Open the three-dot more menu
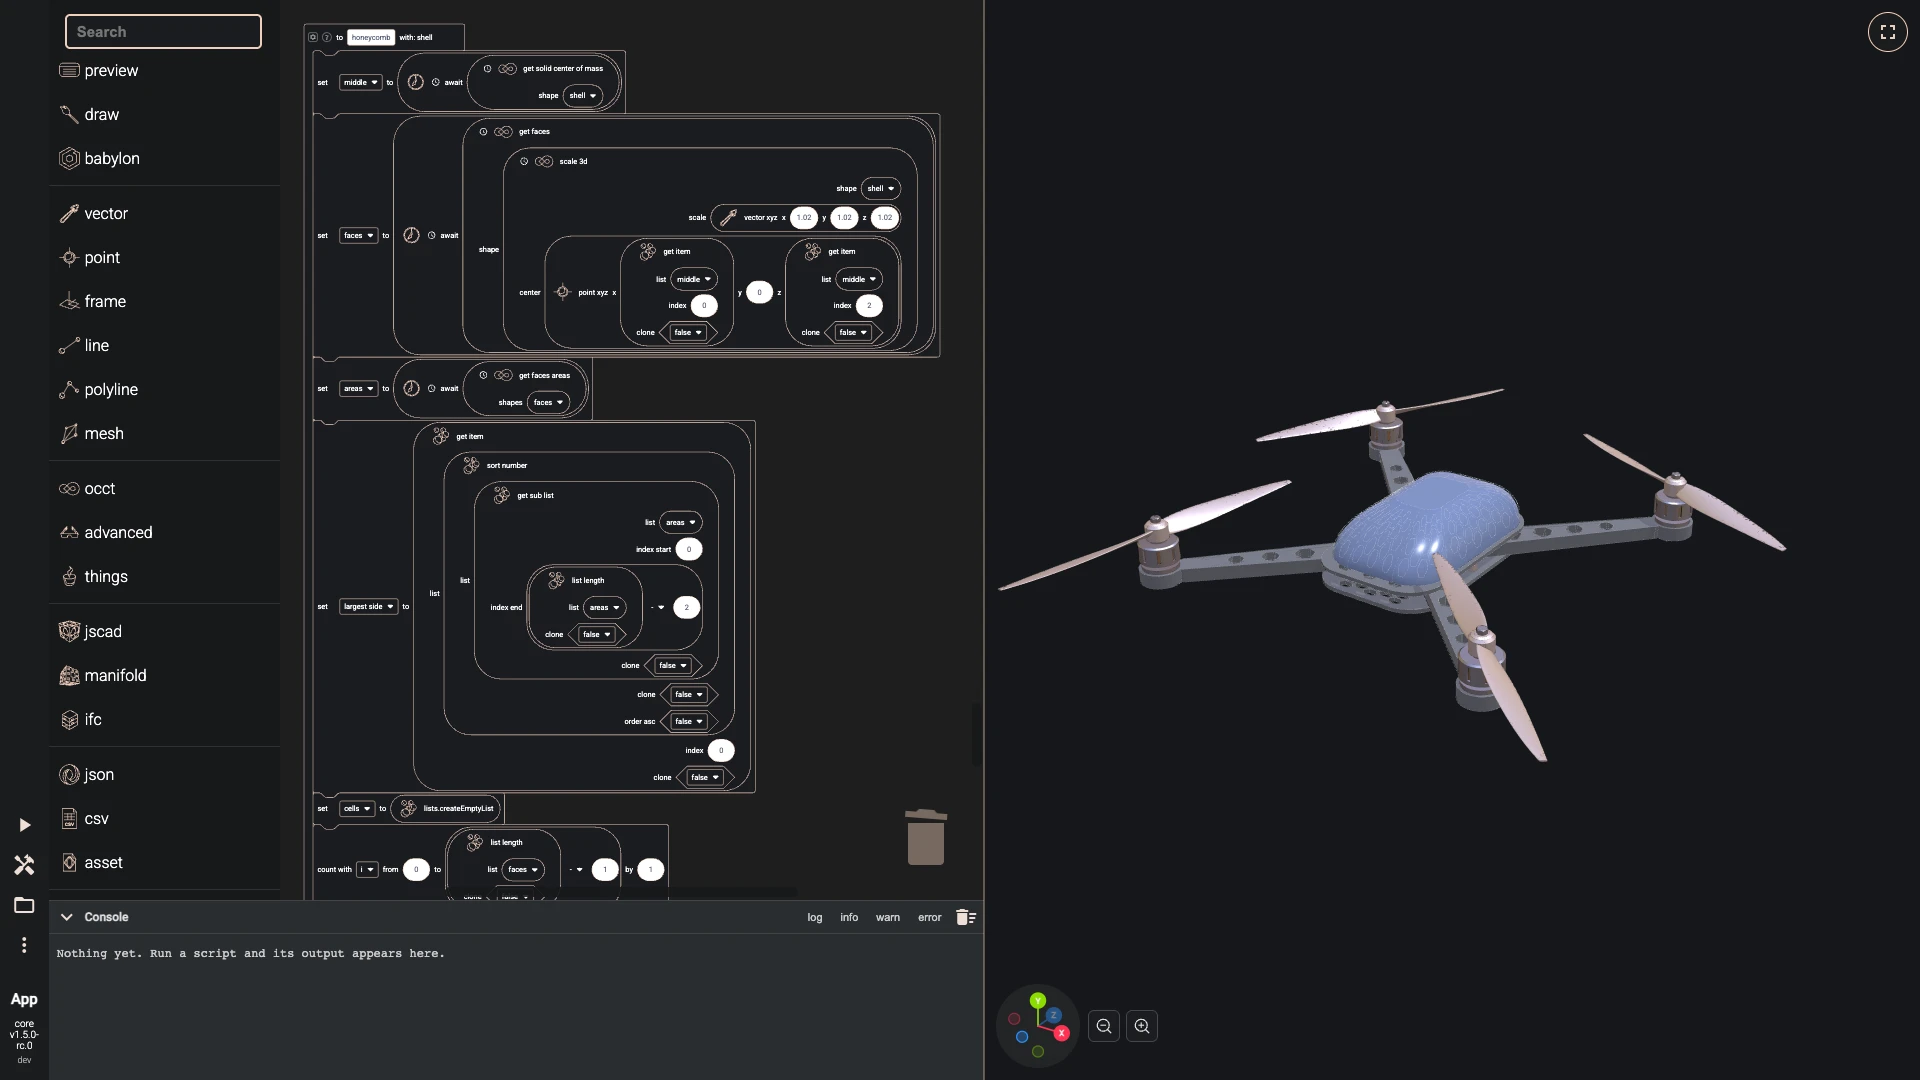The width and height of the screenshot is (1920, 1080). [24, 945]
